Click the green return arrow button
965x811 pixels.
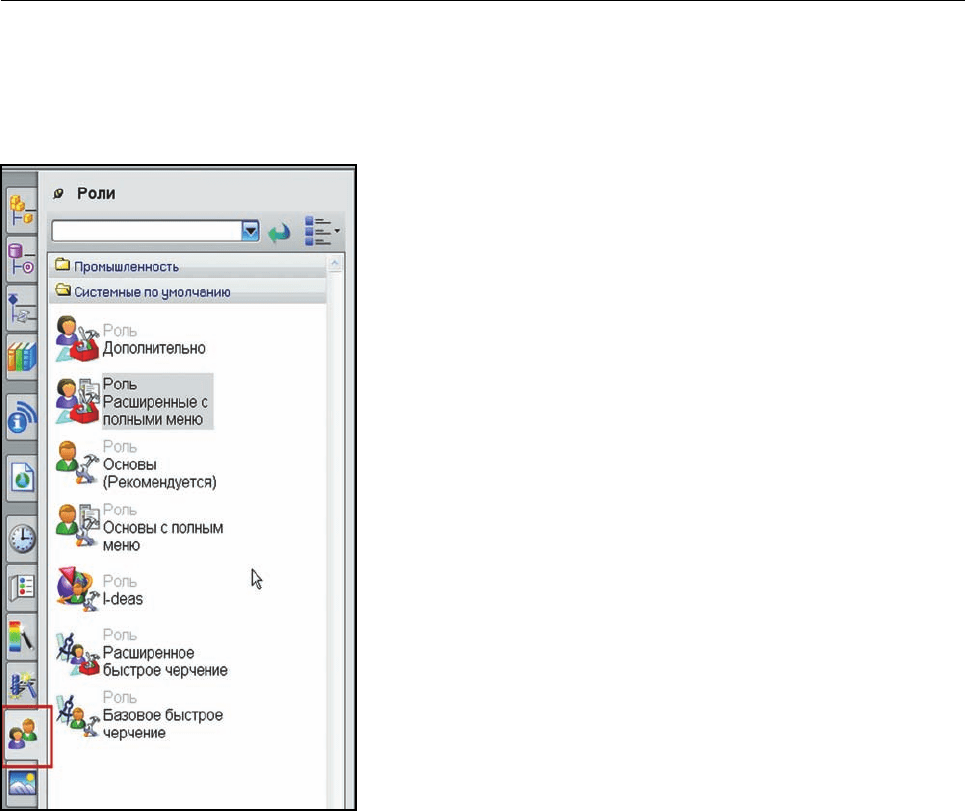279,231
